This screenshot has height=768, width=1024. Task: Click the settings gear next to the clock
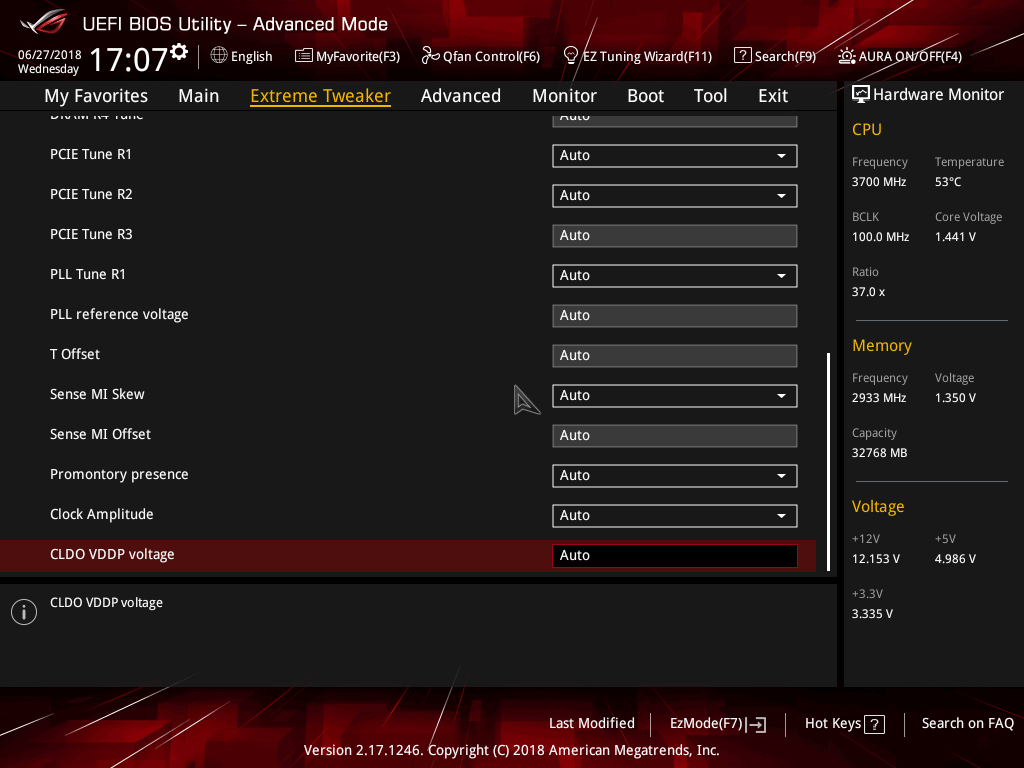click(179, 52)
